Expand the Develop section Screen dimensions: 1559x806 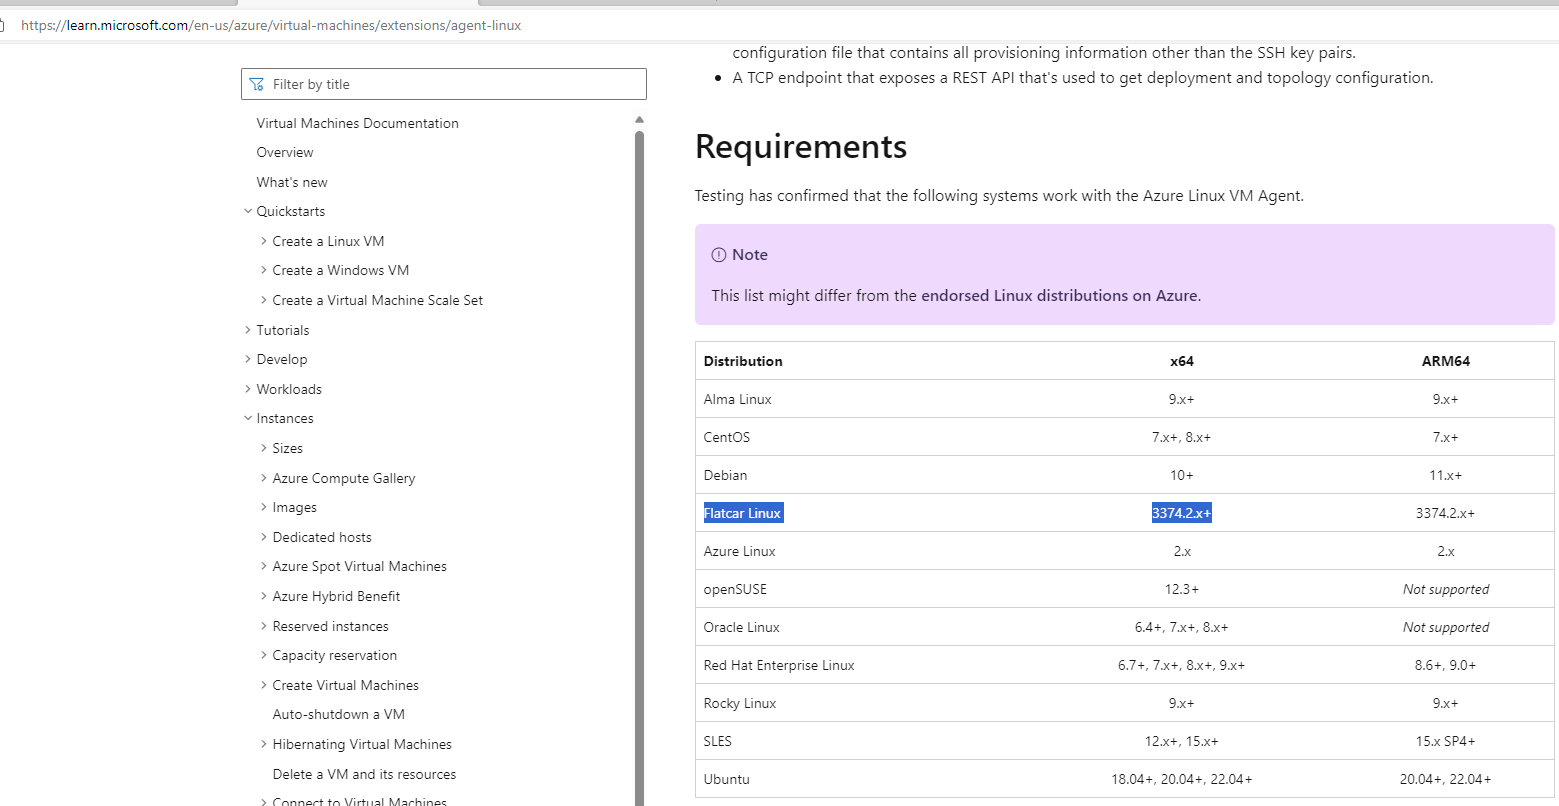(248, 358)
